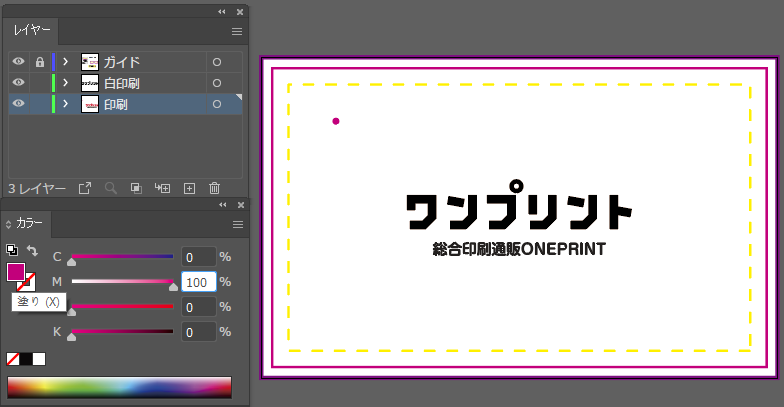Image resolution: width=784 pixels, height=407 pixels.
Task: Create a new layer with plus icon
Action: pyautogui.click(x=189, y=188)
